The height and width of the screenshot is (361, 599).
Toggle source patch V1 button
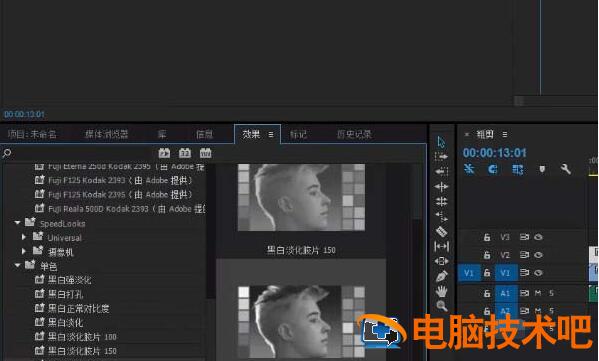click(469, 273)
